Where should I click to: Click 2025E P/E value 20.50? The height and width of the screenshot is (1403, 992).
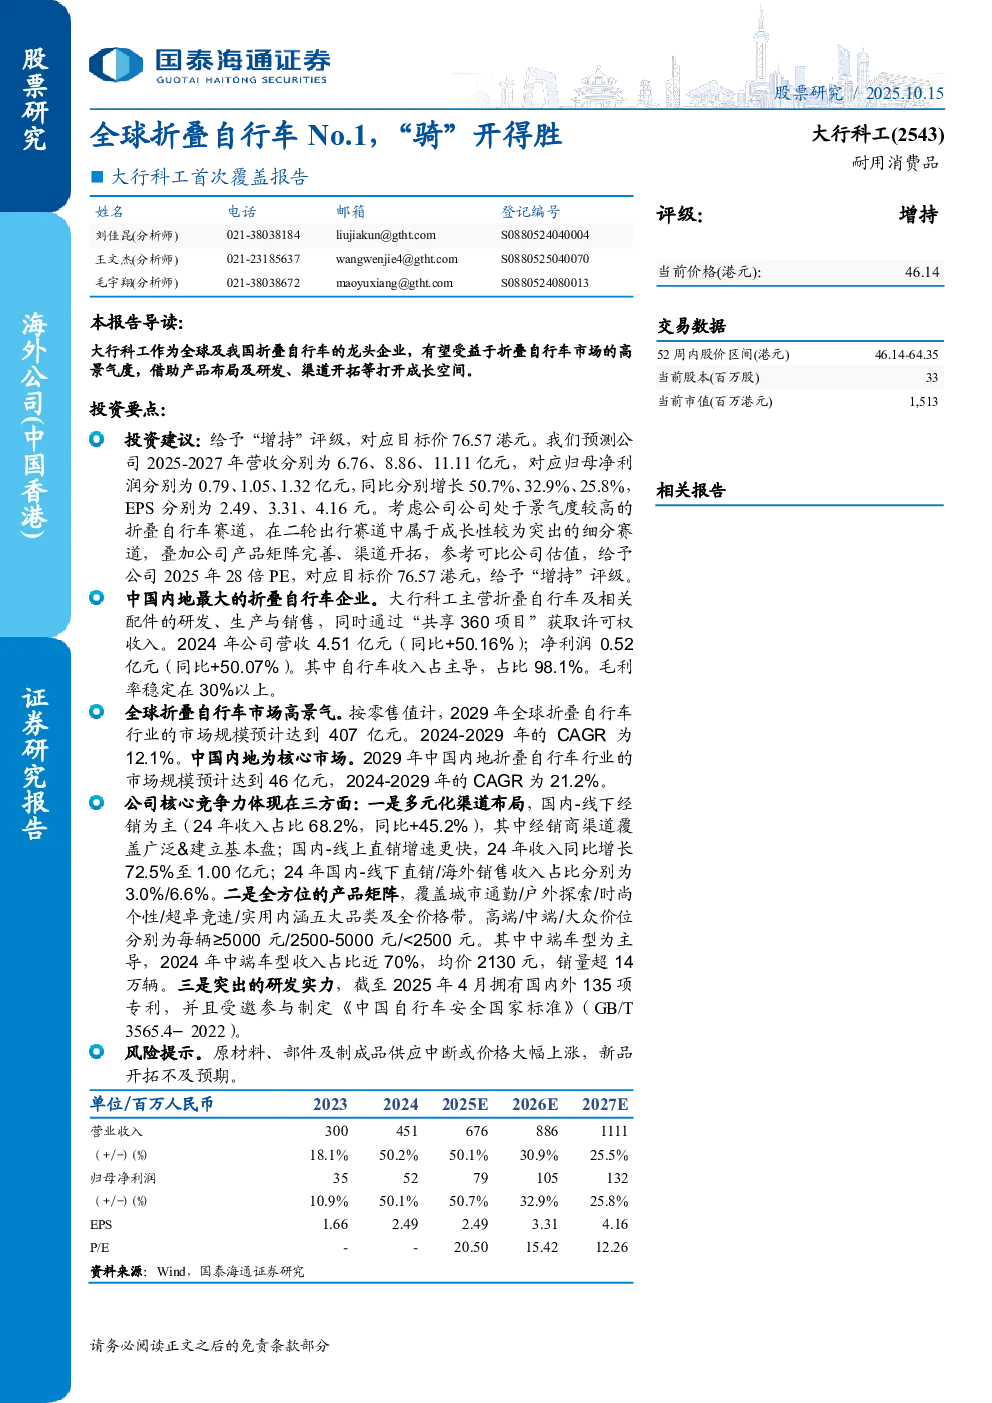pyautogui.click(x=471, y=1247)
